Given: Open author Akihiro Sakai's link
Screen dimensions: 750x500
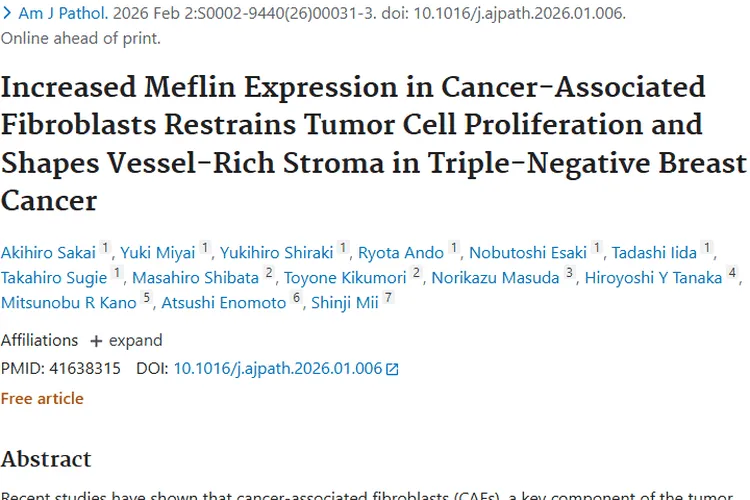Looking at the screenshot, I should 48,253.
